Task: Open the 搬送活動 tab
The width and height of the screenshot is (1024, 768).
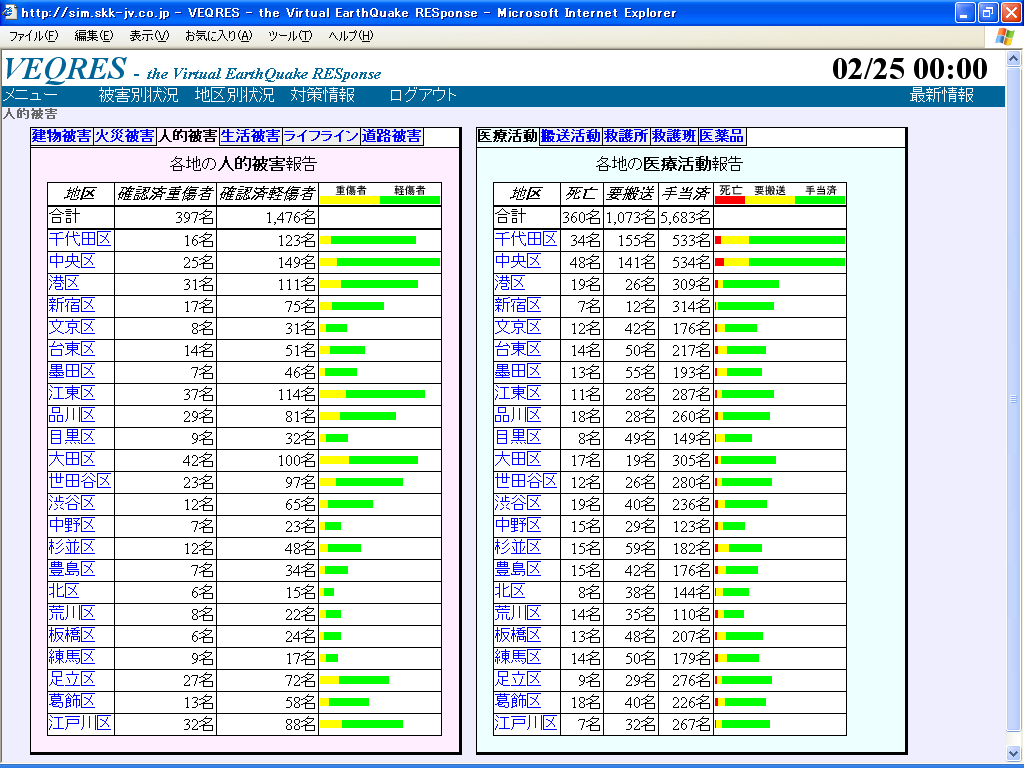Action: (x=570, y=136)
